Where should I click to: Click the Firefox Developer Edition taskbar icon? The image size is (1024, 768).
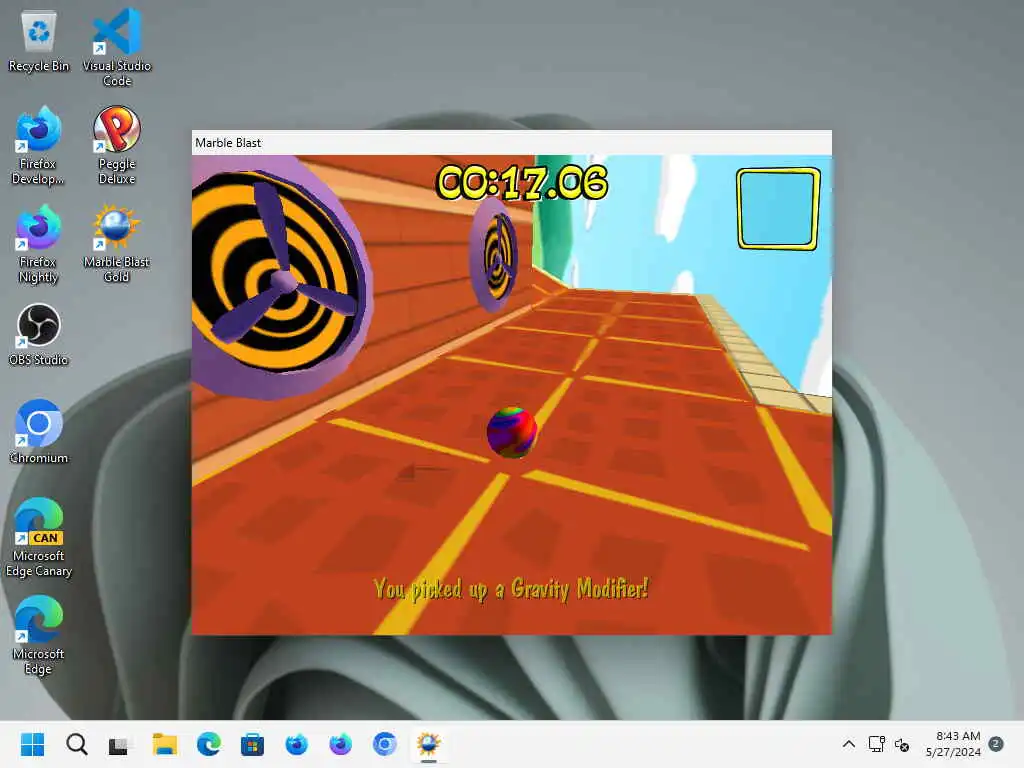point(296,744)
